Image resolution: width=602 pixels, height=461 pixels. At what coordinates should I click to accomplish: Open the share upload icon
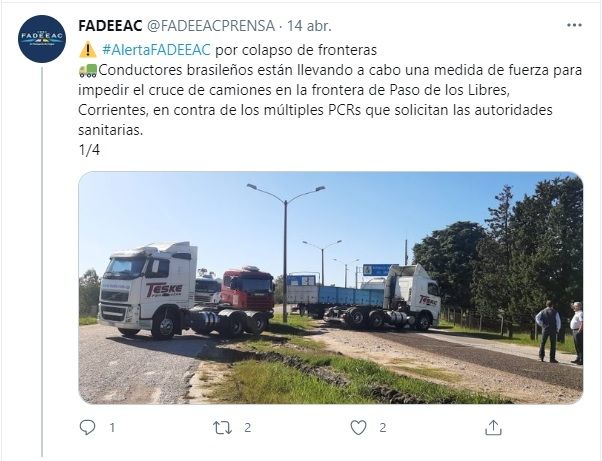[x=493, y=428]
